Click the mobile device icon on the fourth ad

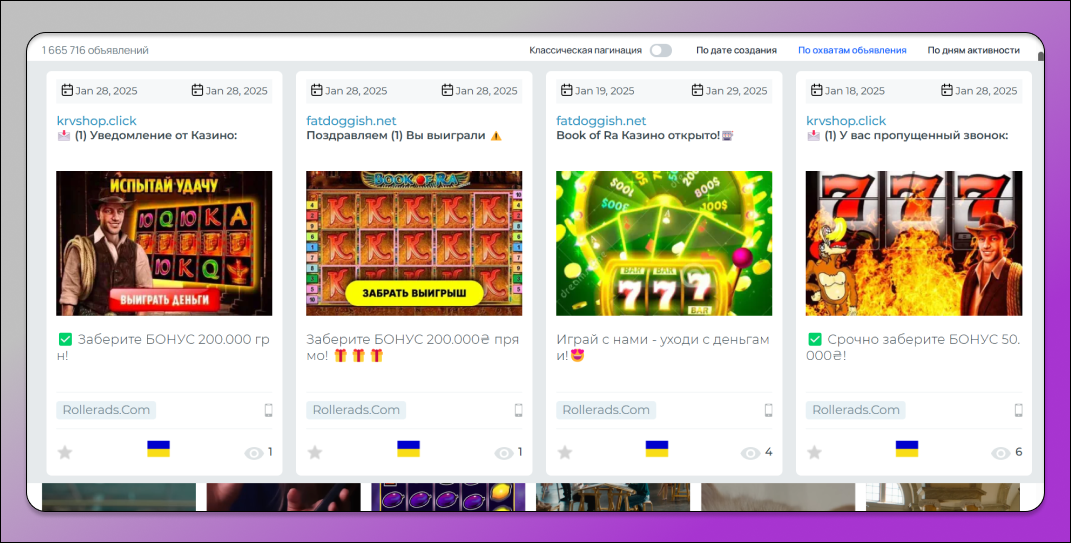click(x=1018, y=410)
